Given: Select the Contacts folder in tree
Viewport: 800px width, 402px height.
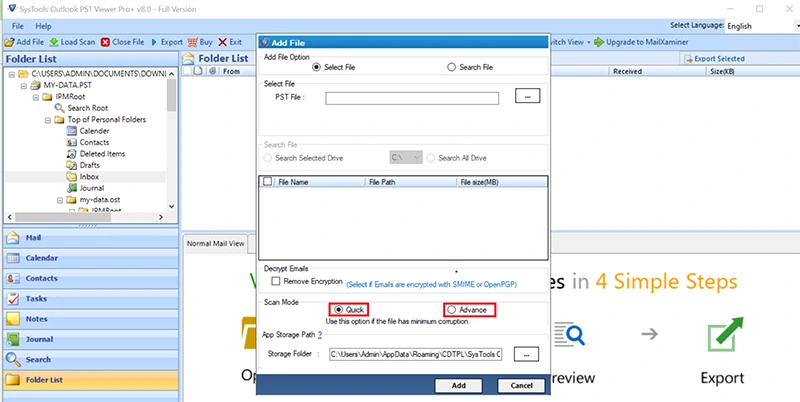Looking at the screenshot, I should 88,142.
